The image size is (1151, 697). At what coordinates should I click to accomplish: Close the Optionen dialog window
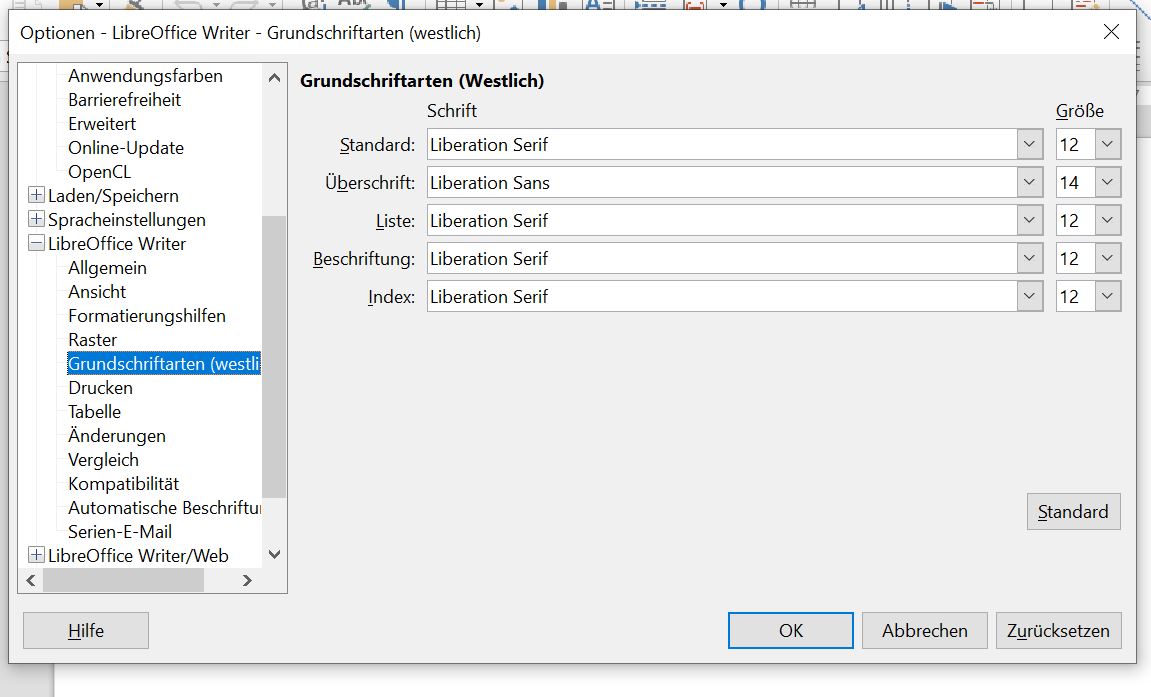(x=1111, y=32)
